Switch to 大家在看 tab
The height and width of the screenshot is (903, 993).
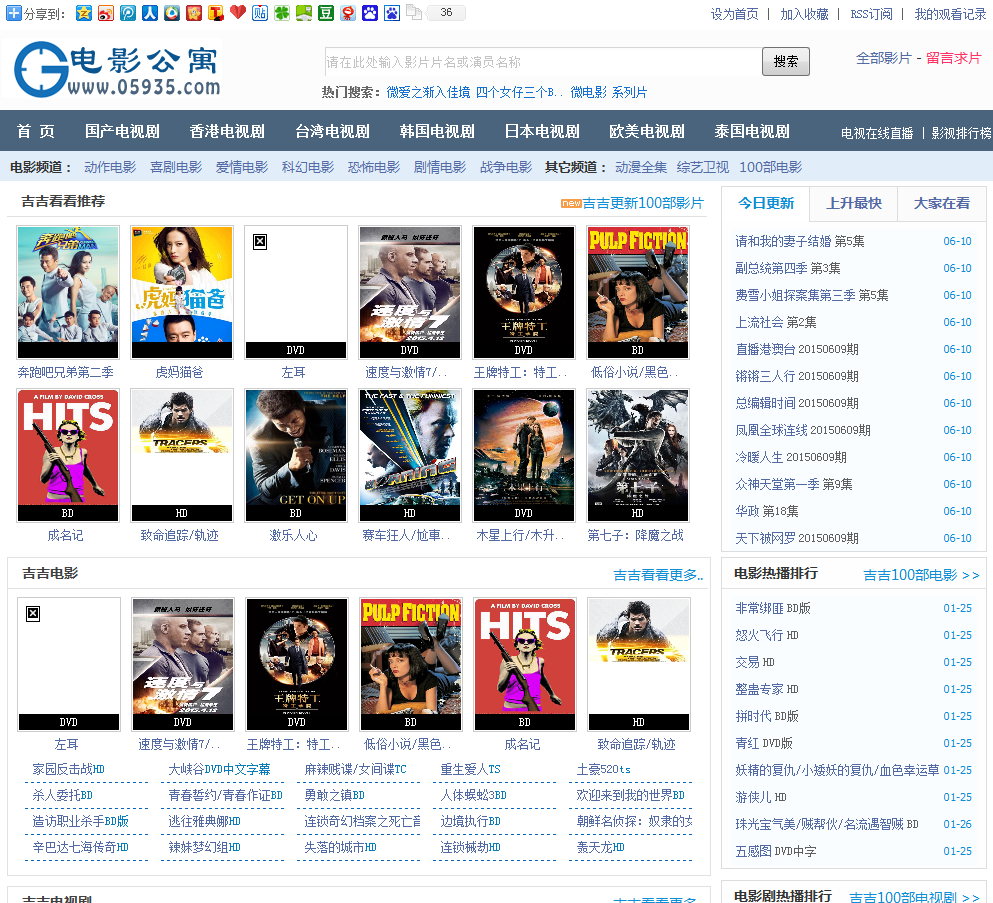pos(942,203)
